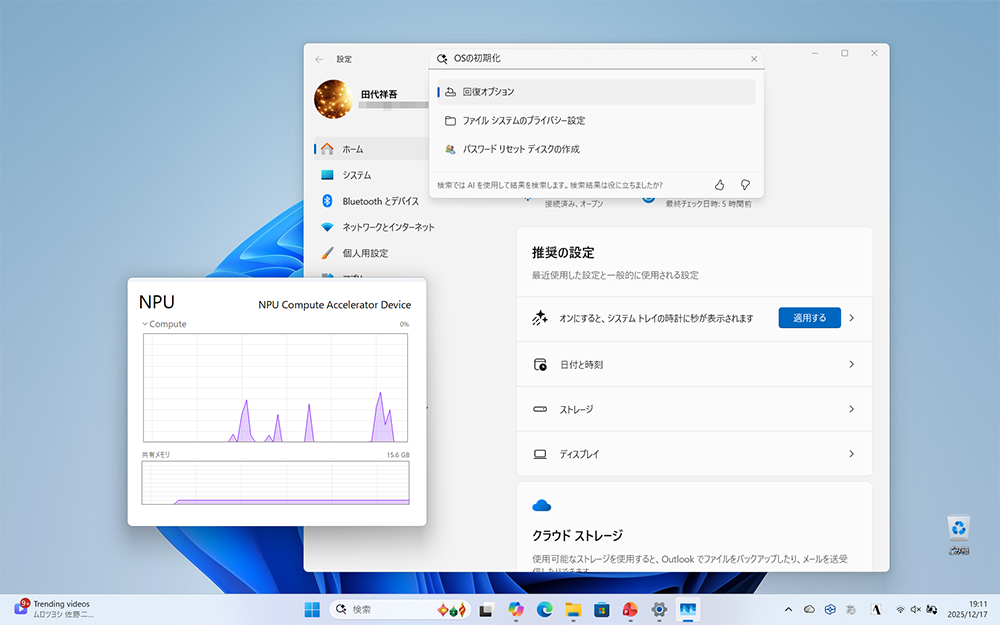Open the clock showing 19:11
Viewport: 1000px width, 625px height.
967,609
